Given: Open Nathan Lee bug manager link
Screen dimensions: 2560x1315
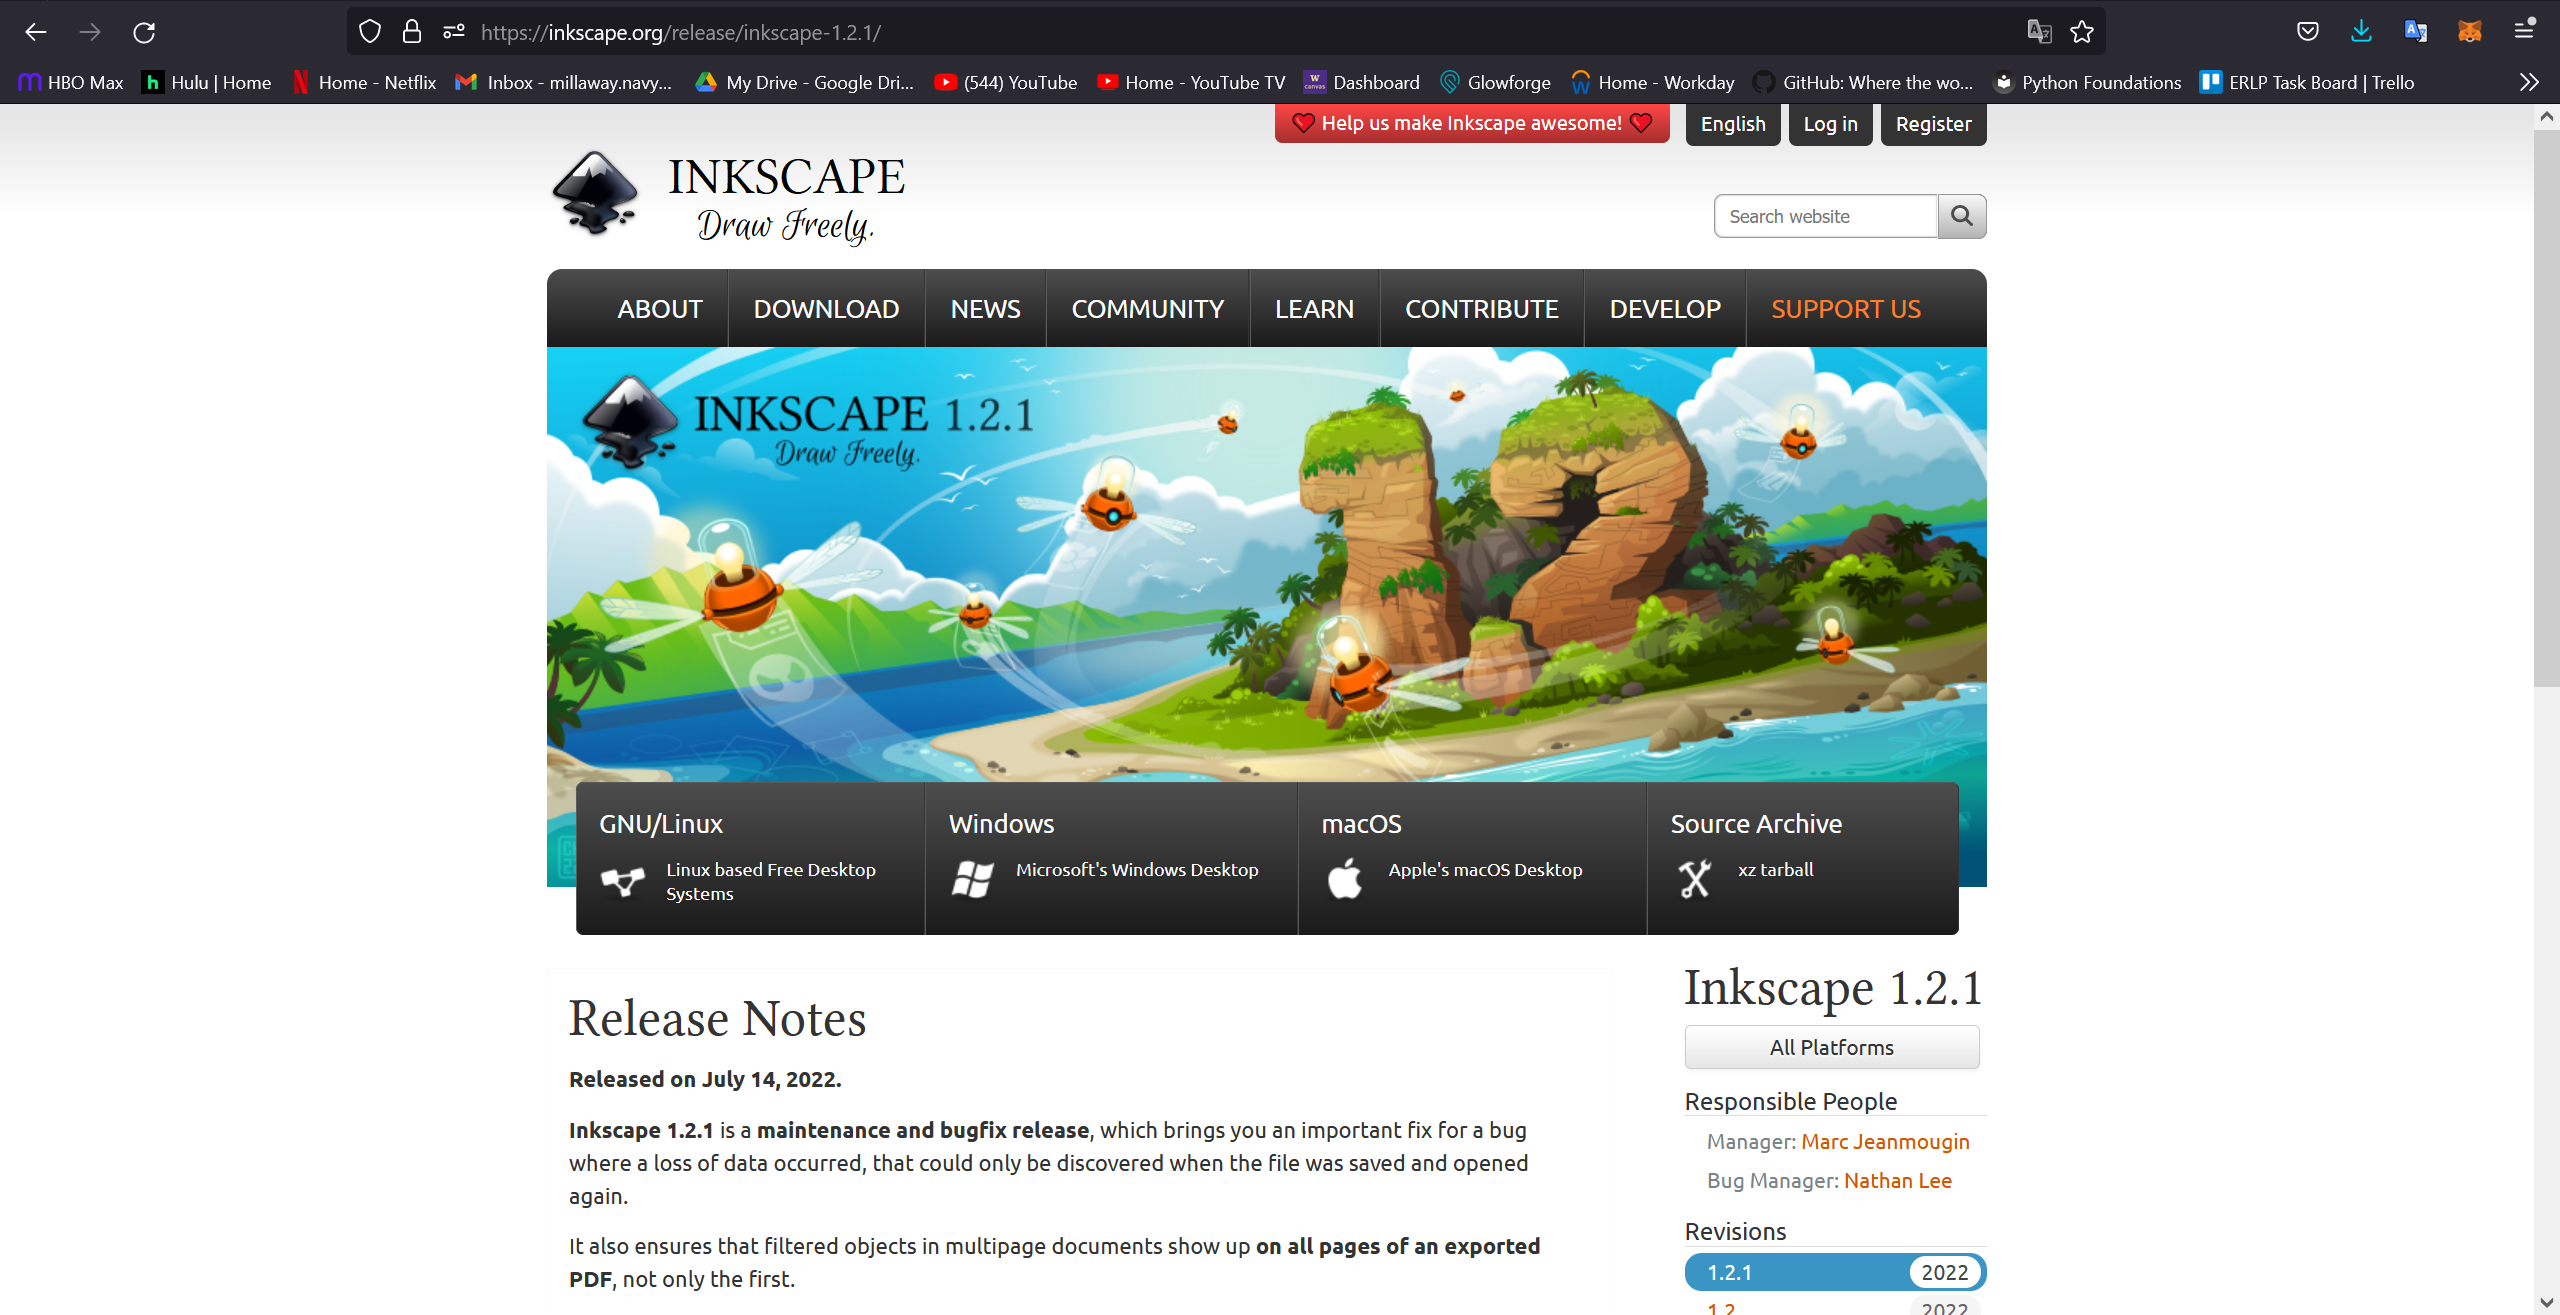Looking at the screenshot, I should coord(1898,1180).
